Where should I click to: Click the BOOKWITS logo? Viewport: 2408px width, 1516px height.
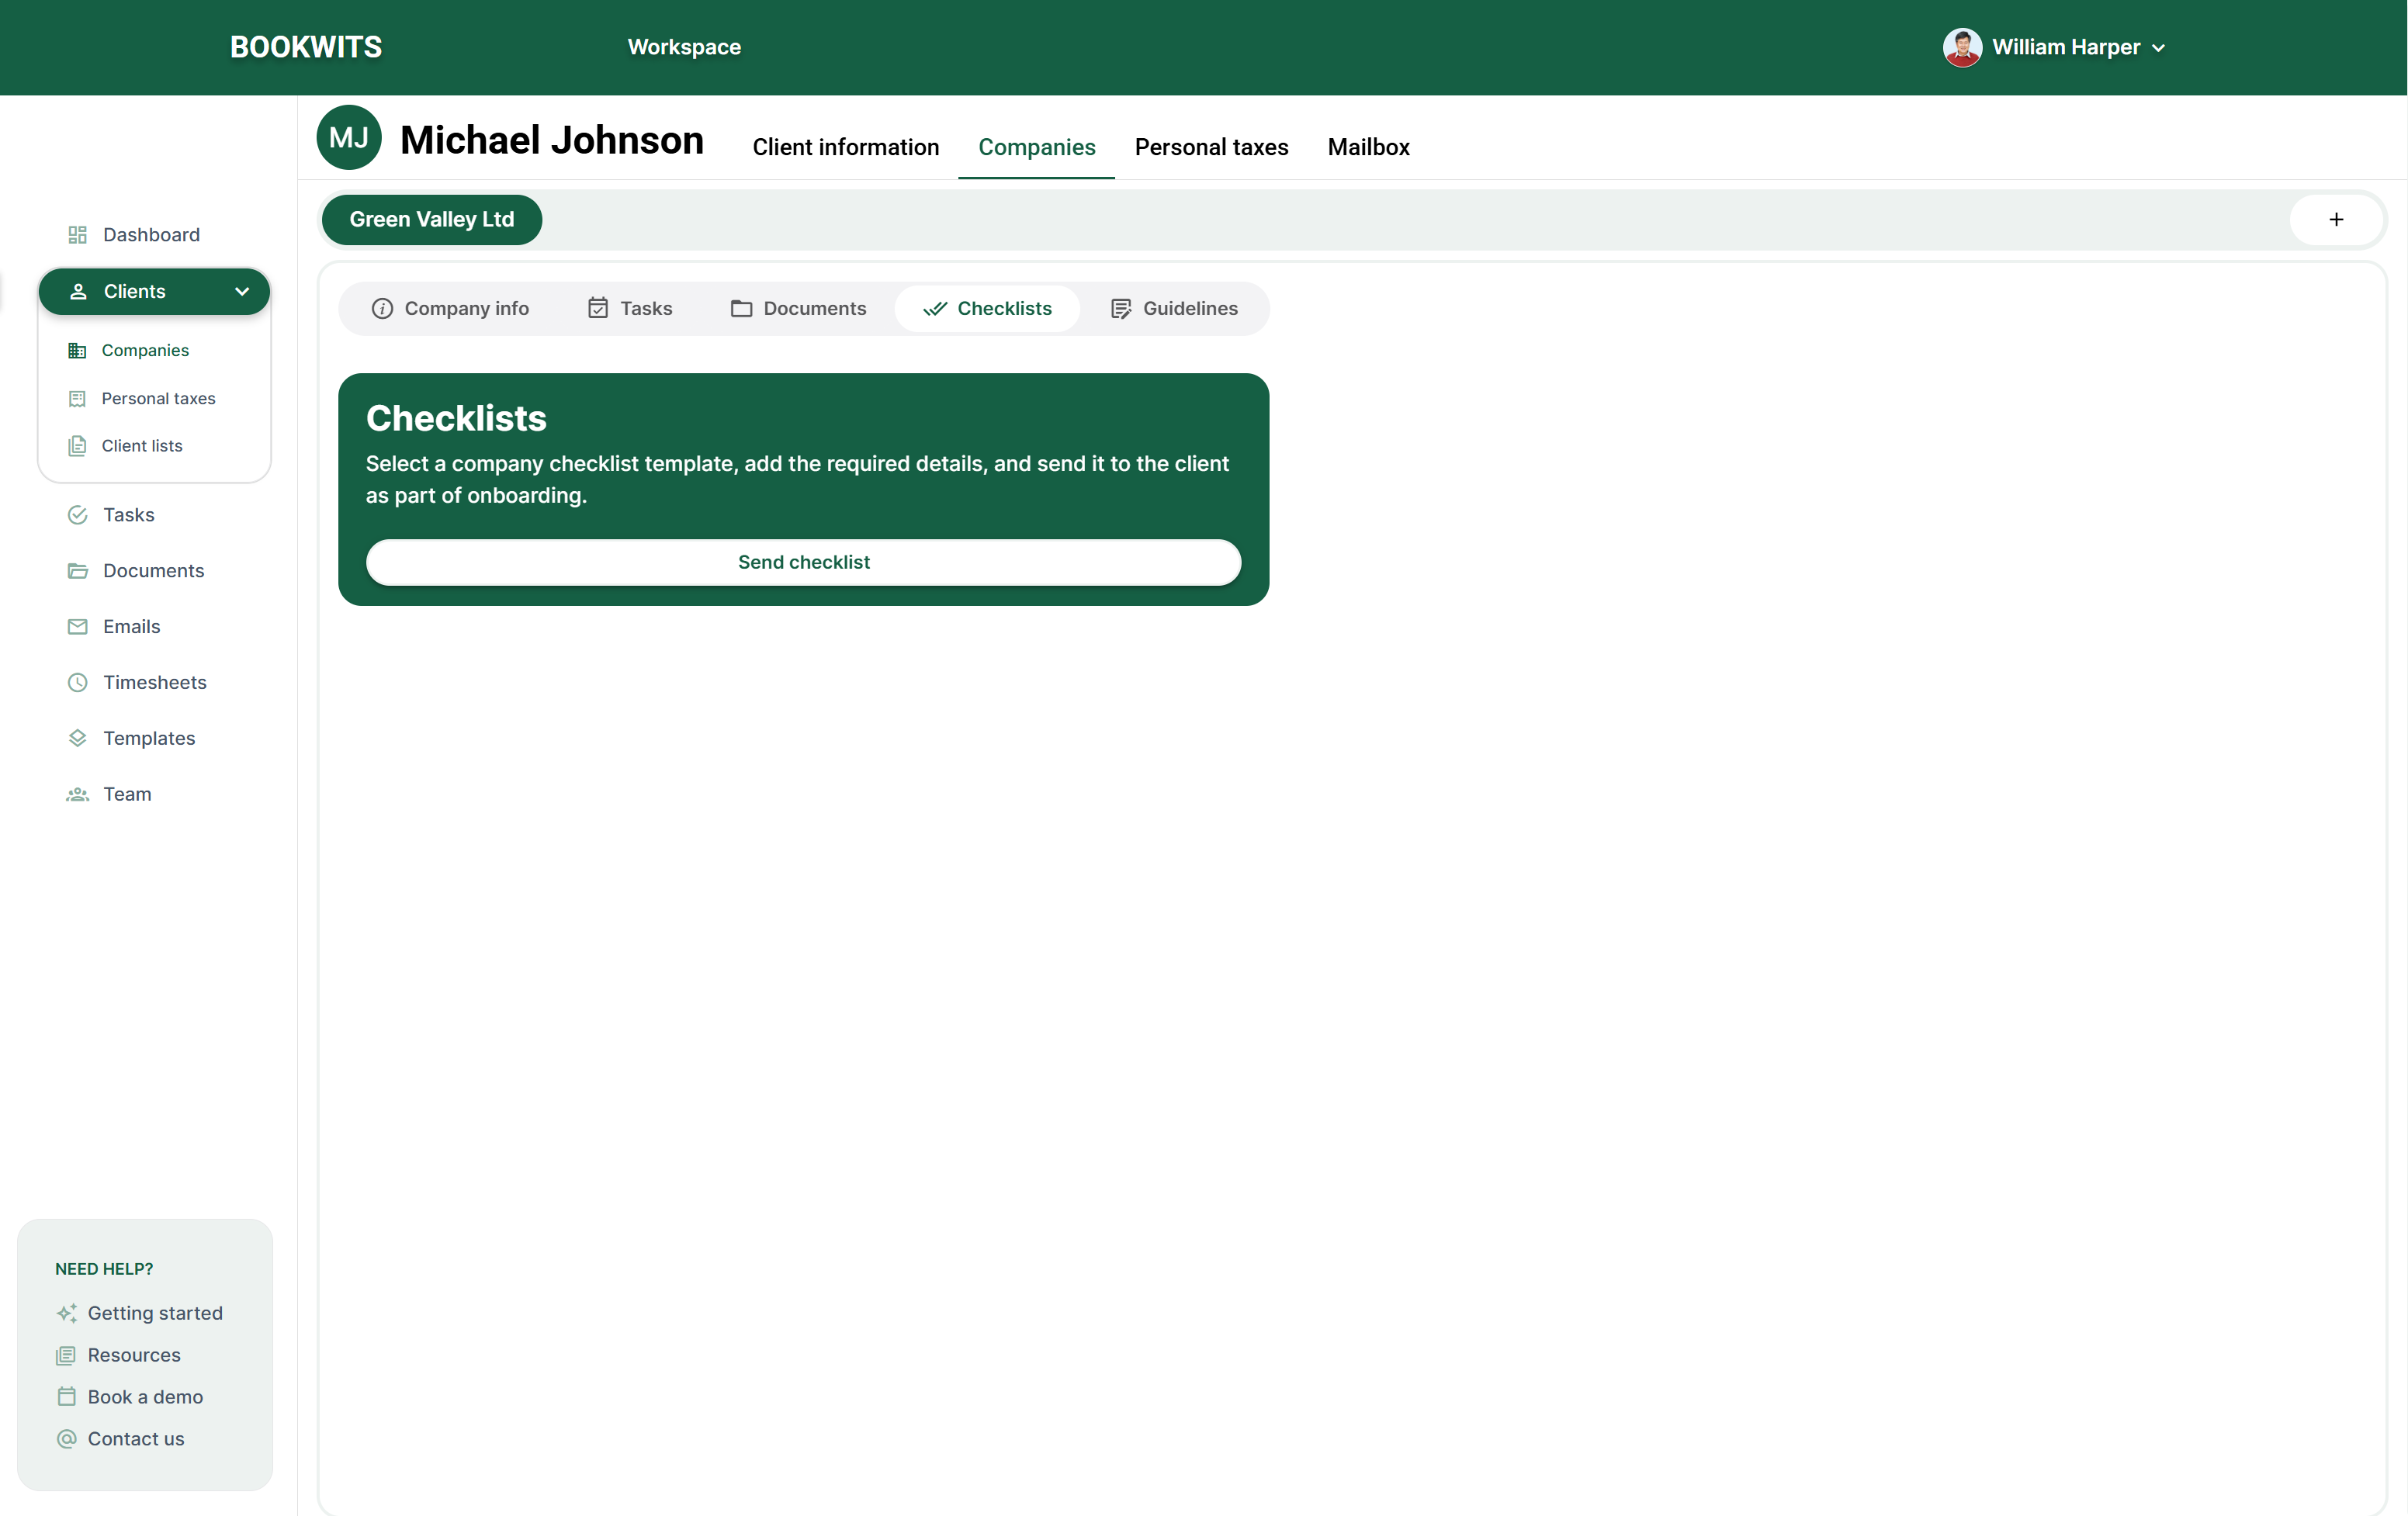point(306,48)
